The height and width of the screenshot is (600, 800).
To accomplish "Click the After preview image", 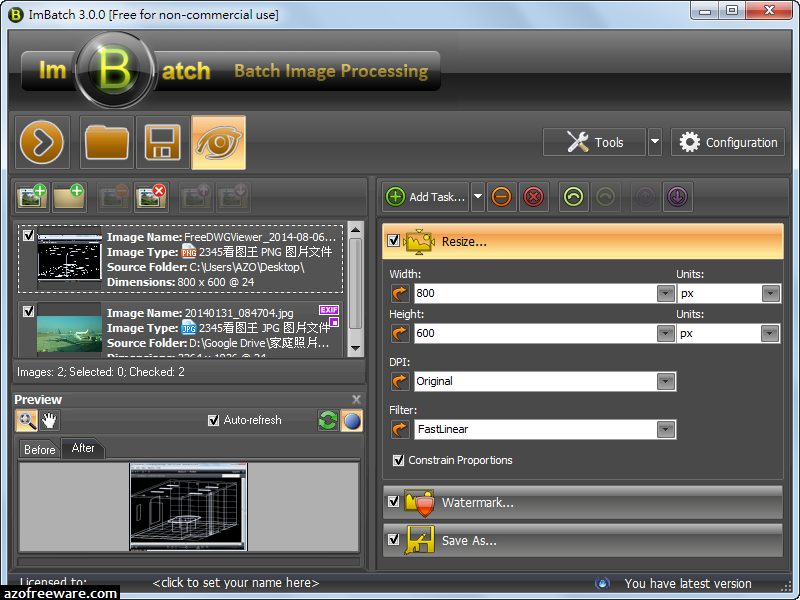I will 188,507.
